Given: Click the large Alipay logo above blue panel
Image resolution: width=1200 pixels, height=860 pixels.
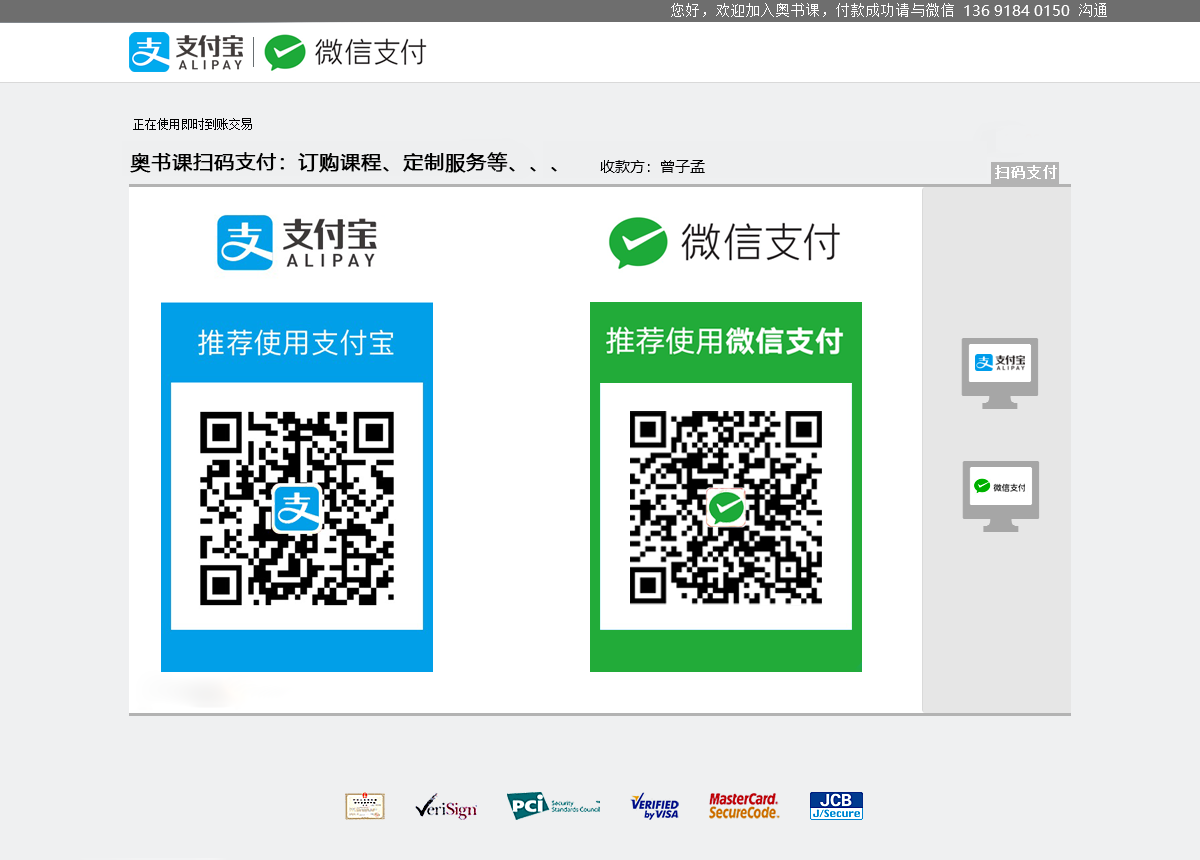Looking at the screenshot, I should click(x=297, y=243).
